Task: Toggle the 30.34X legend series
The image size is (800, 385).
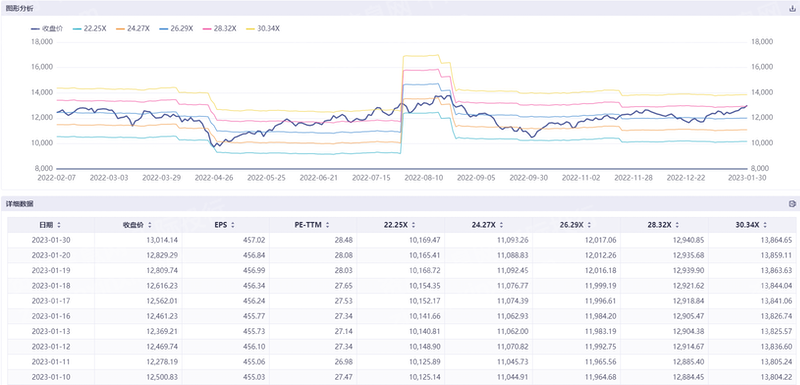Action: [263, 29]
